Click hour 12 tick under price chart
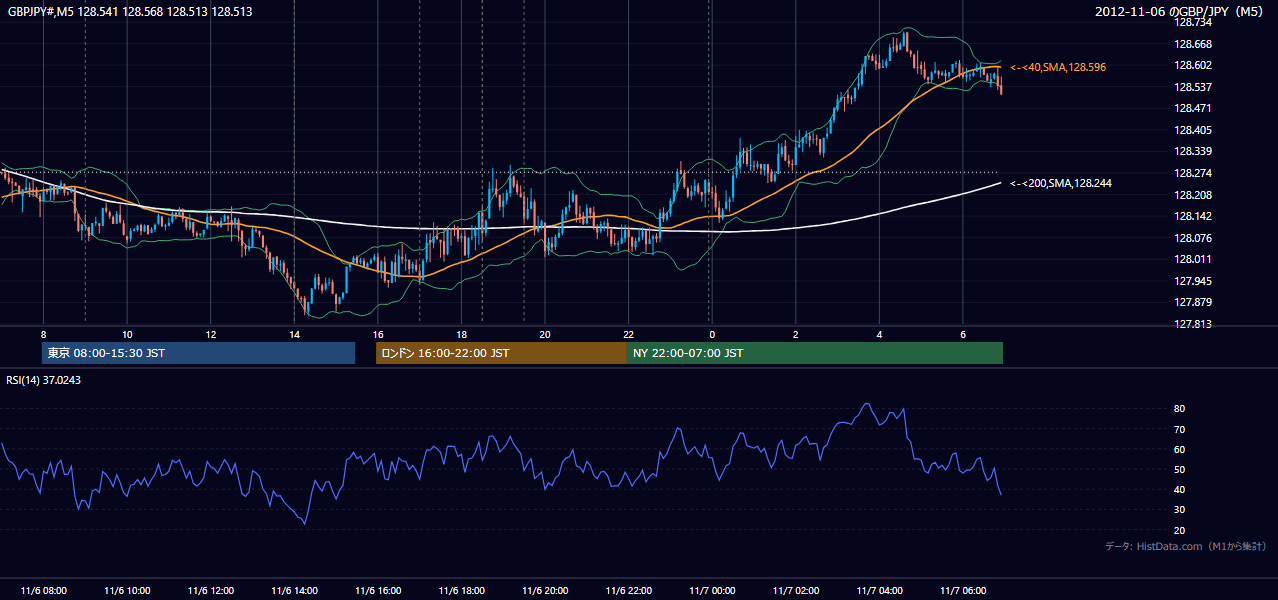1278x600 pixels. click(210, 334)
